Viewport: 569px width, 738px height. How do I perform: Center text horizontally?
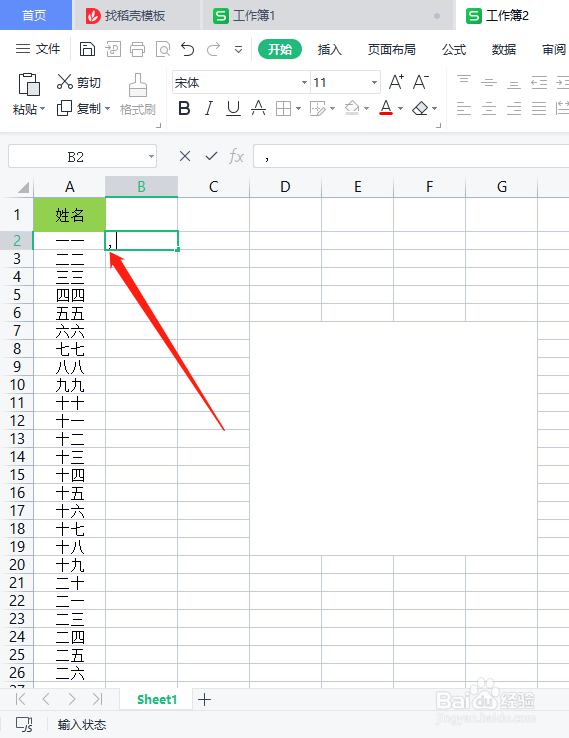click(x=489, y=109)
